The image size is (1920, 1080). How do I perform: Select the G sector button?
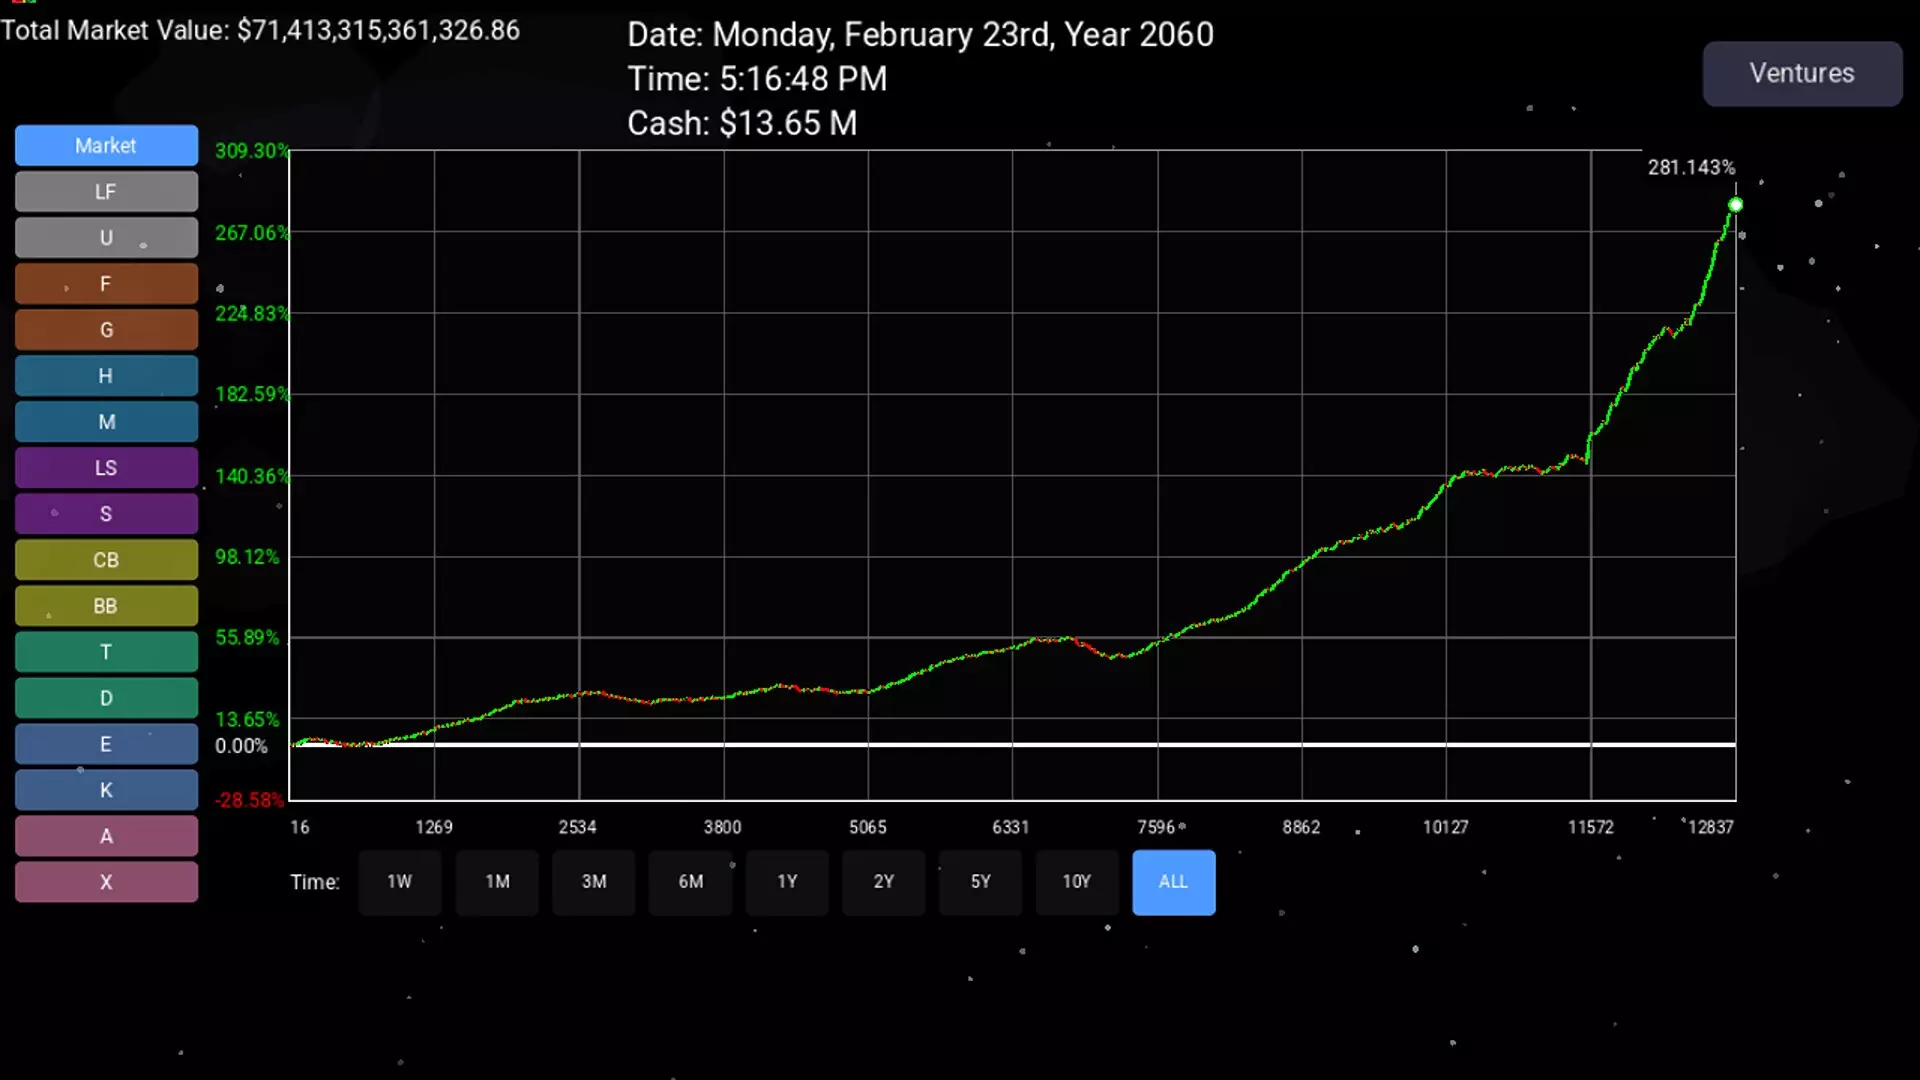[106, 330]
